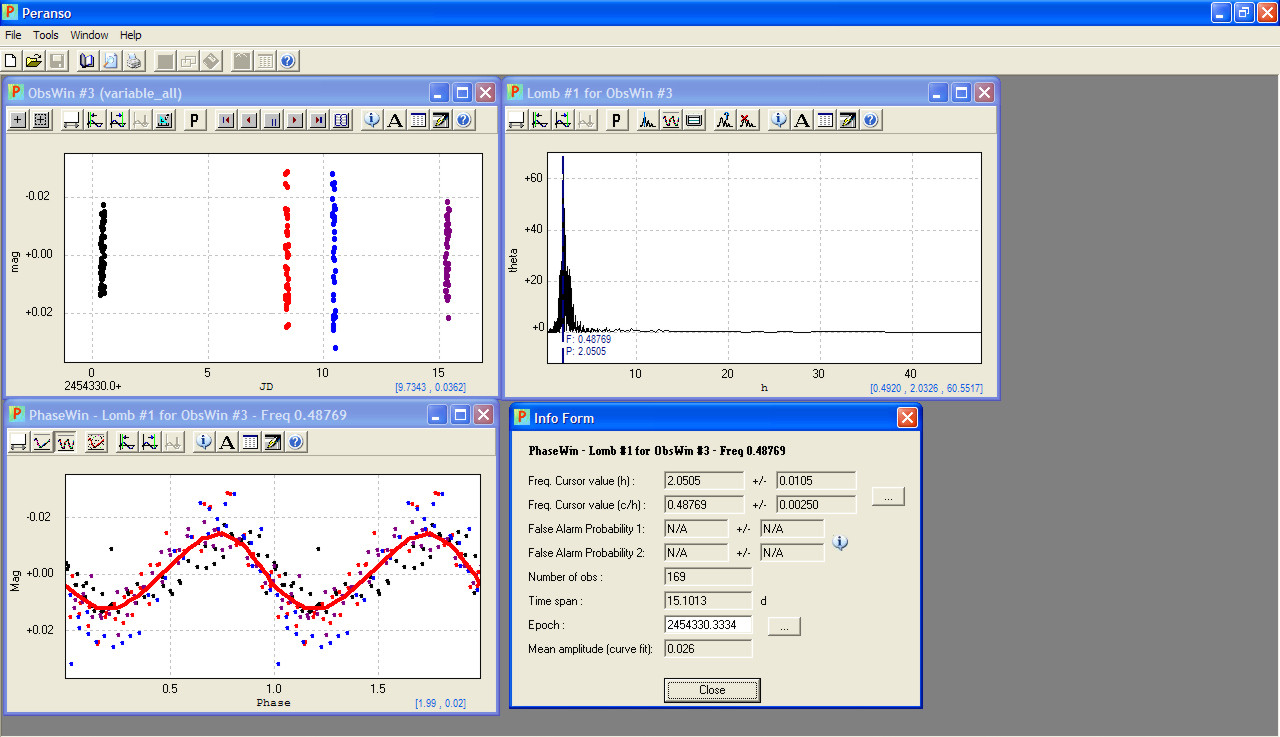Click the play forward button in ObsWin

(x=295, y=121)
